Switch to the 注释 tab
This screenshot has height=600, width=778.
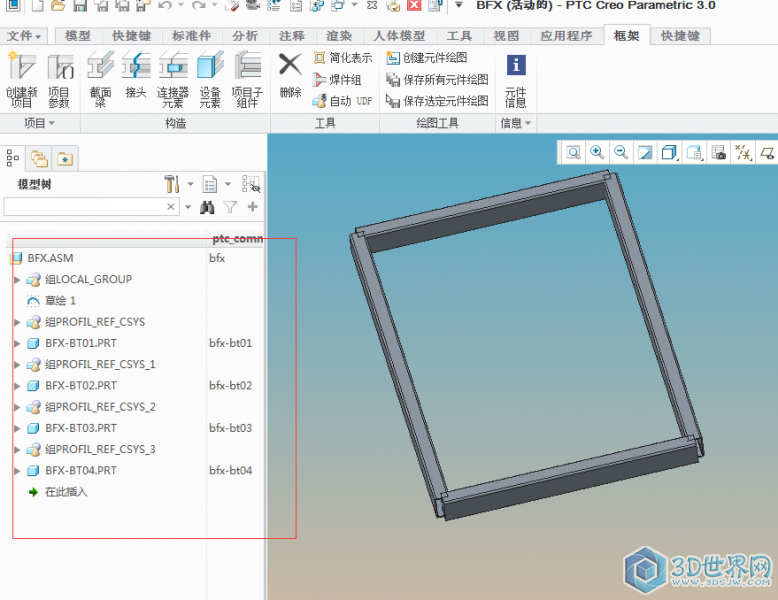tap(292, 36)
